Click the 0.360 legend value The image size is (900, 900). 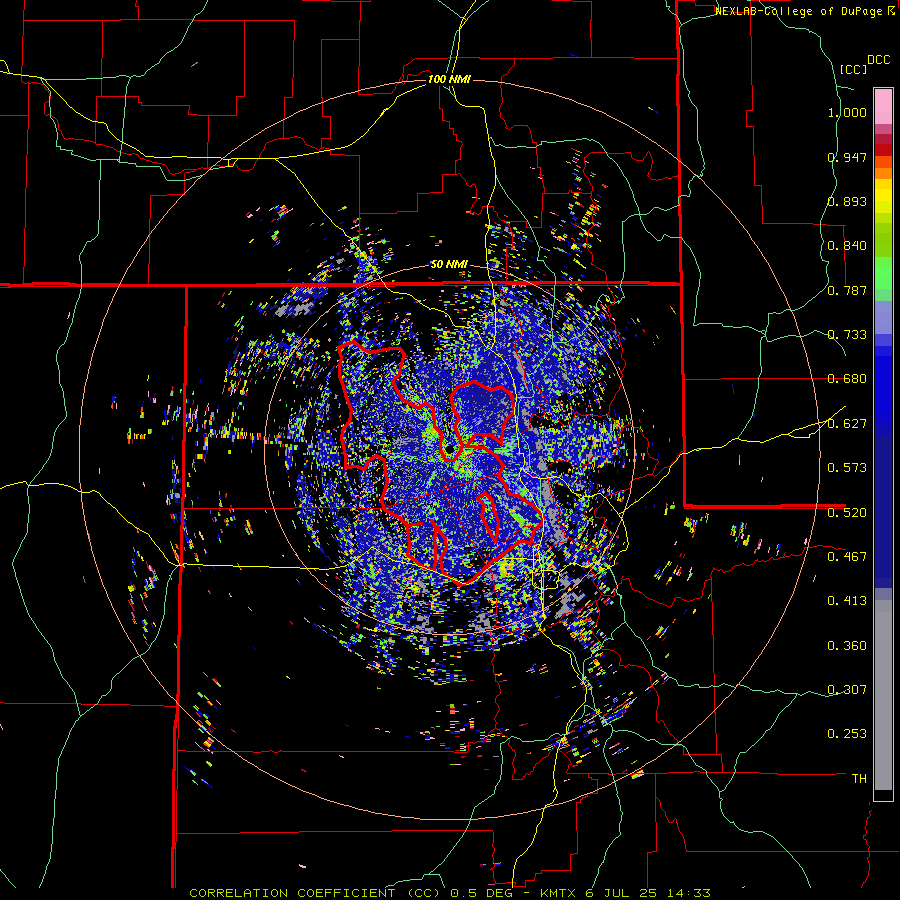pyautogui.click(x=847, y=646)
